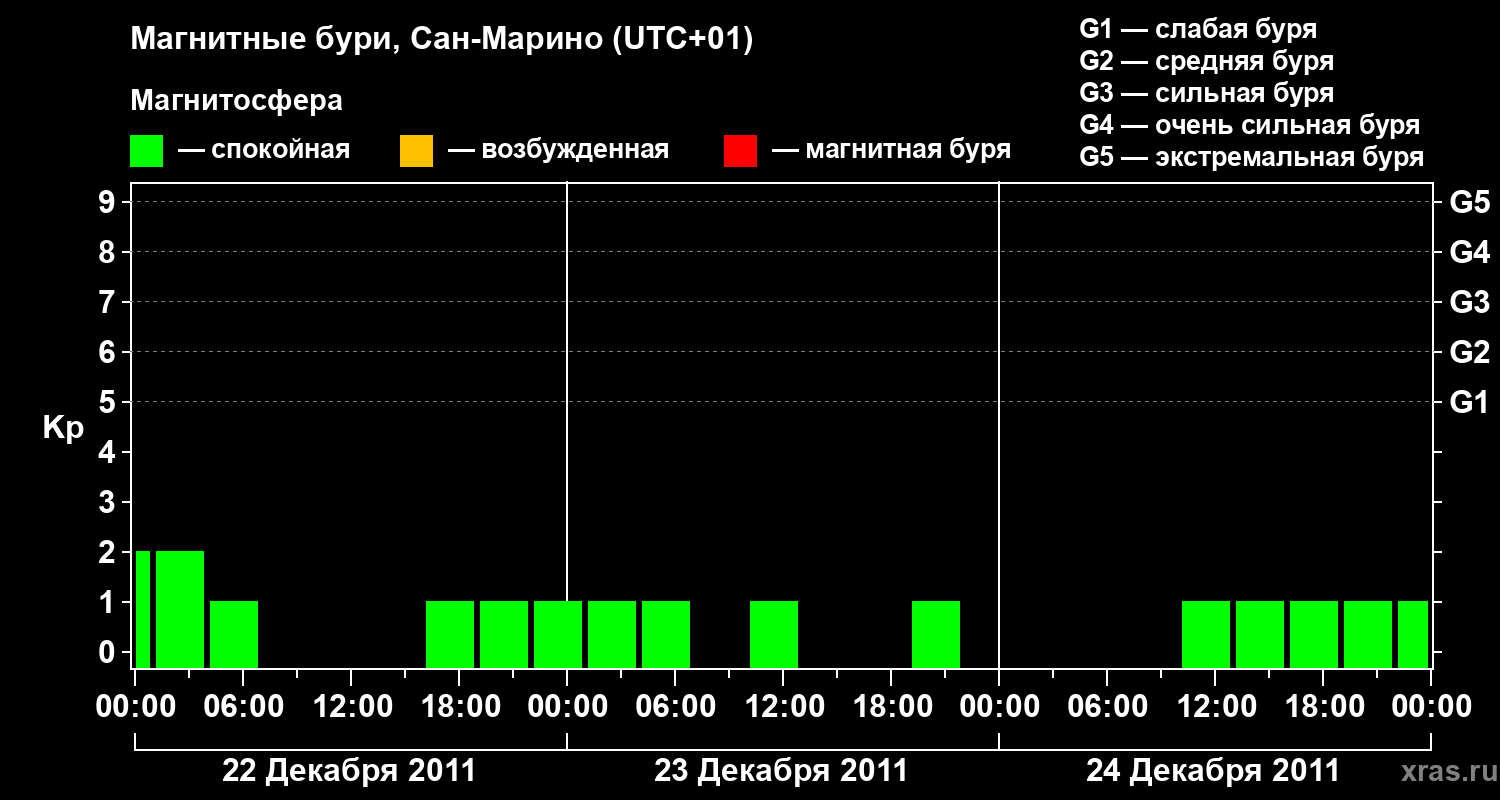Click the 'G5 — экстремальная буря' legend line
Image resolution: width=1500 pixels, height=800 pixels.
click(1251, 158)
